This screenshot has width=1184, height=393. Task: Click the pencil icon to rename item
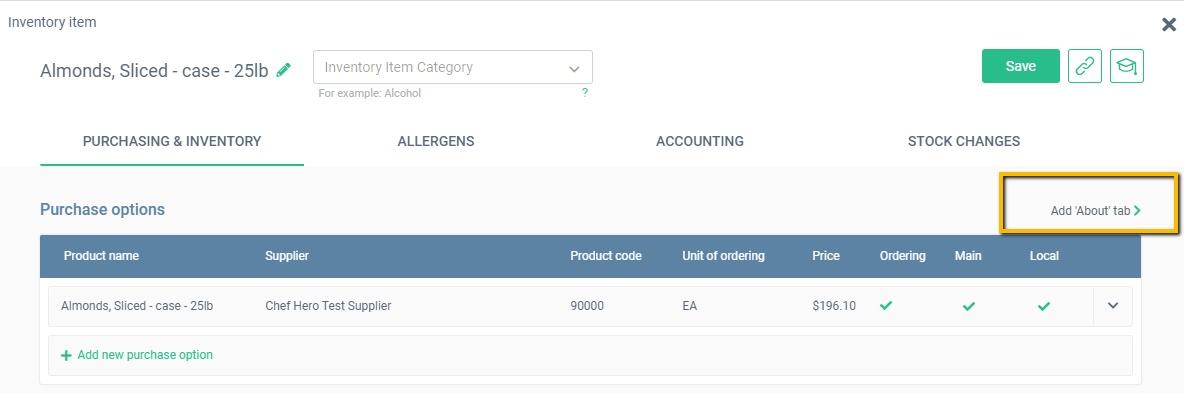point(283,70)
